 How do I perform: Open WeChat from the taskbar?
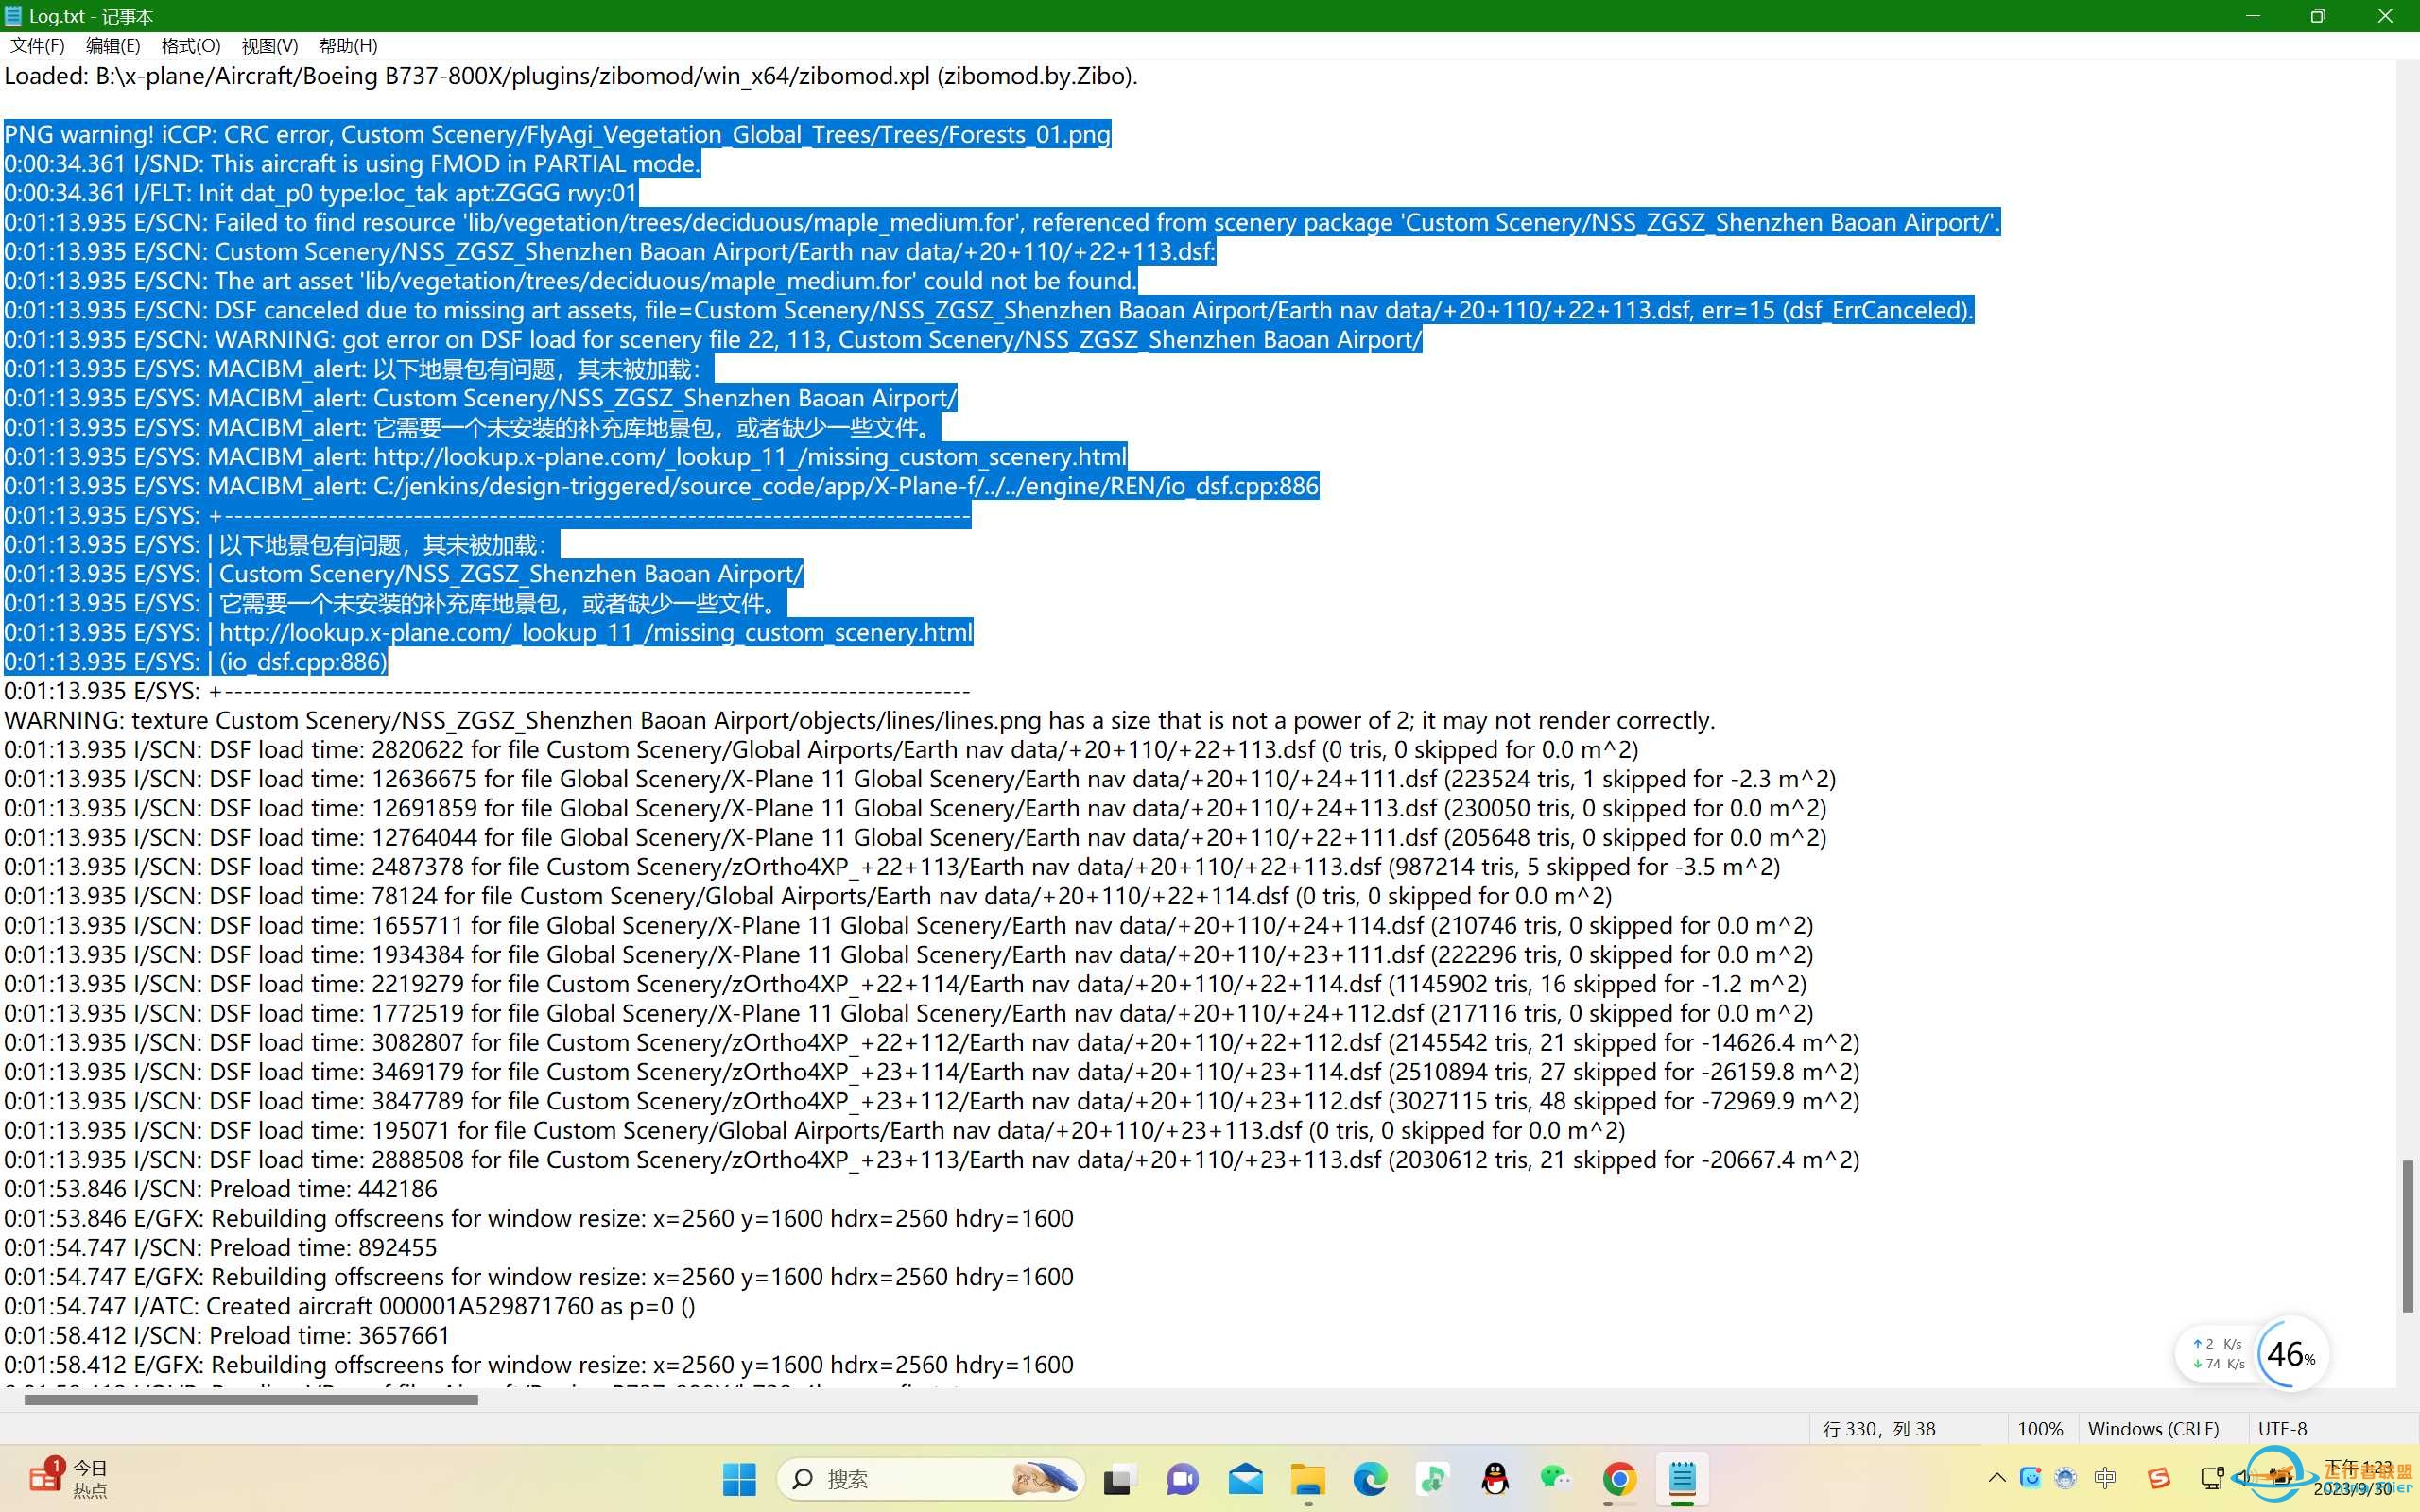pyautogui.click(x=1557, y=1478)
